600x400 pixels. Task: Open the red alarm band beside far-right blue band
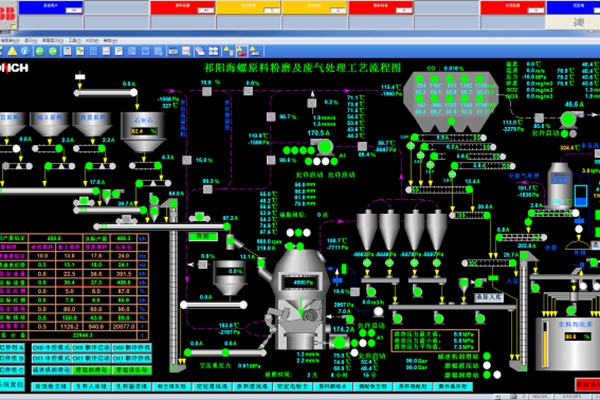(512, 8)
